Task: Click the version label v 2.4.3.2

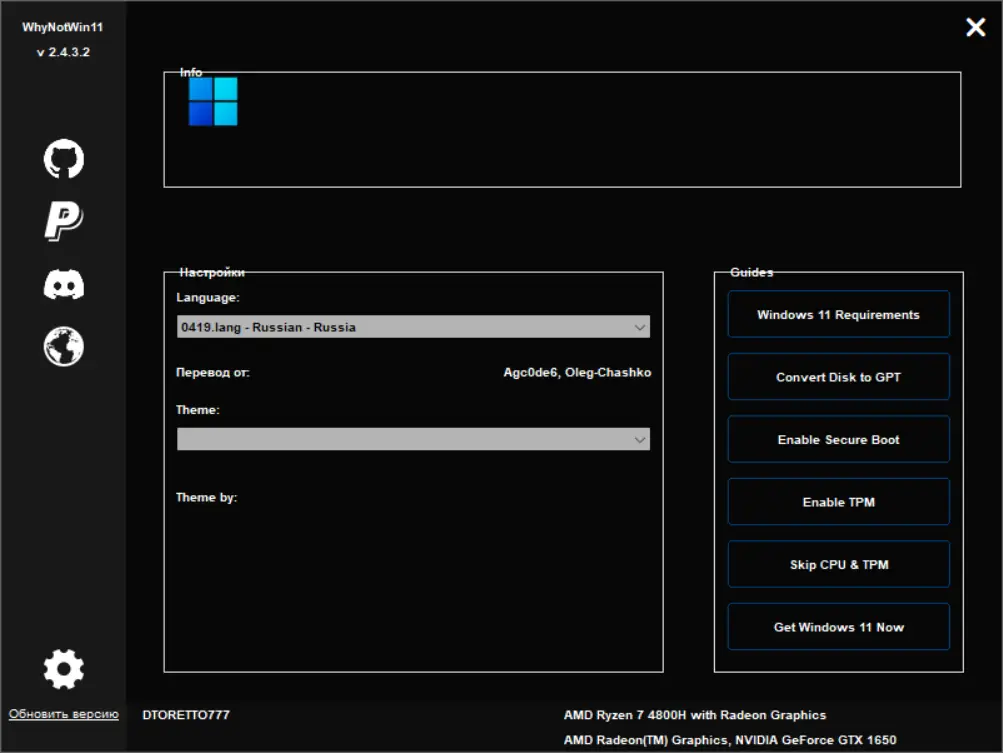Action: coord(63,52)
